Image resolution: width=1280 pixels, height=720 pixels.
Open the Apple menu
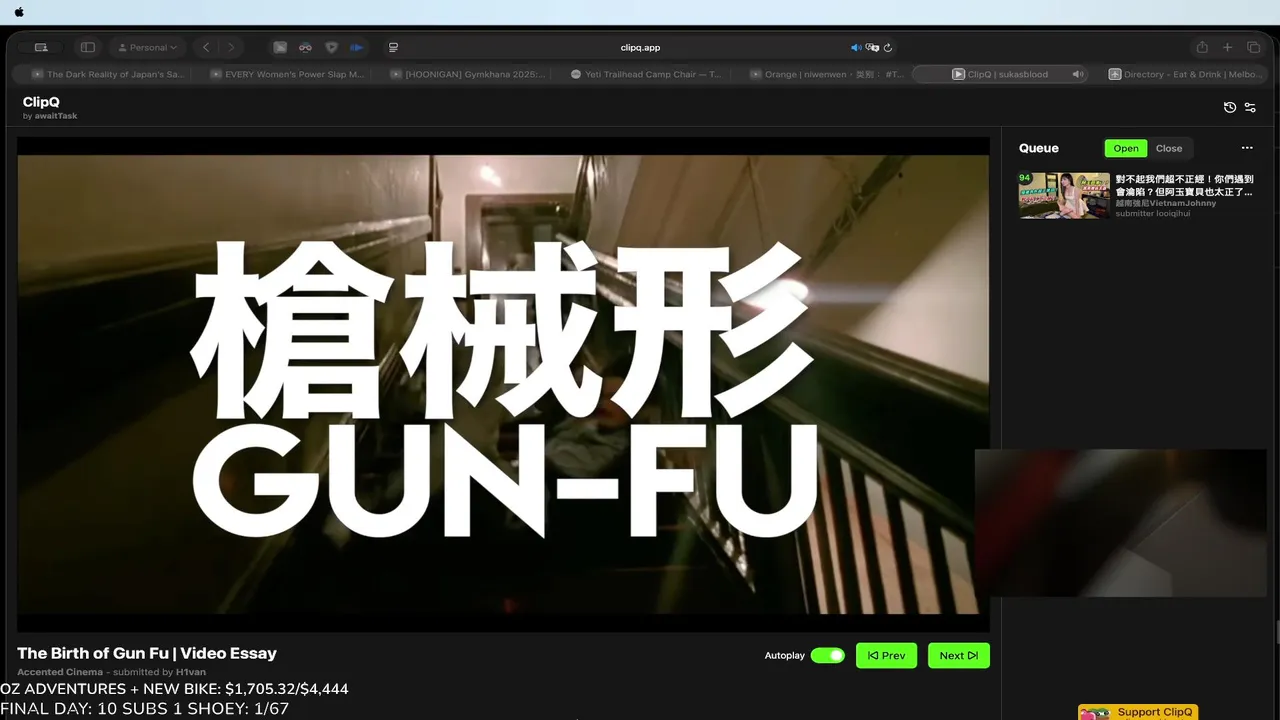pyautogui.click(x=19, y=12)
